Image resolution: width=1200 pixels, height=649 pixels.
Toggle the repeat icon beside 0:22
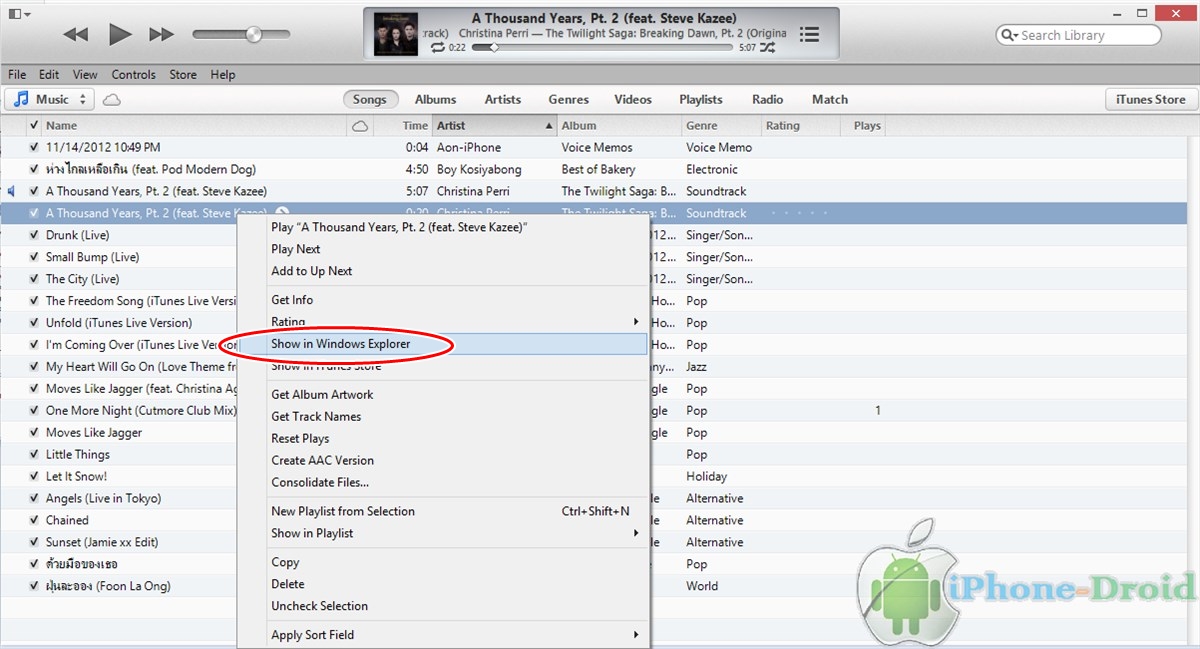[438, 47]
